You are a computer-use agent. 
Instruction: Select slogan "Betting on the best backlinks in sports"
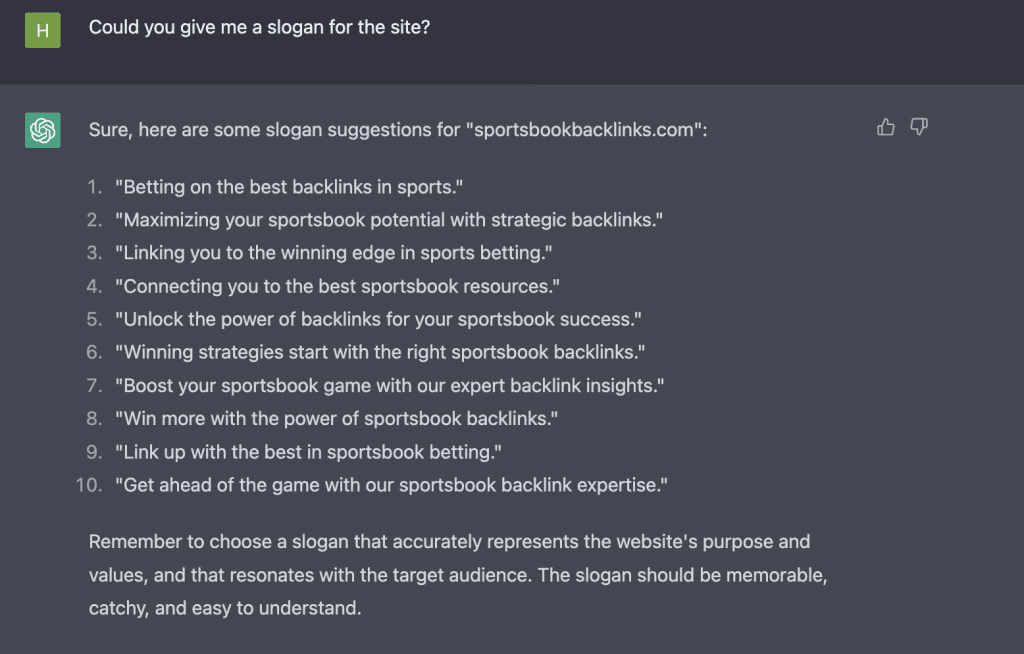coord(289,187)
